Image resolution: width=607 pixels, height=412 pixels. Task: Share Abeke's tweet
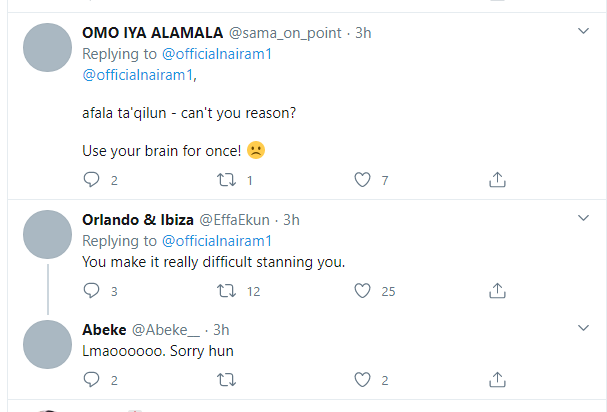click(x=497, y=379)
